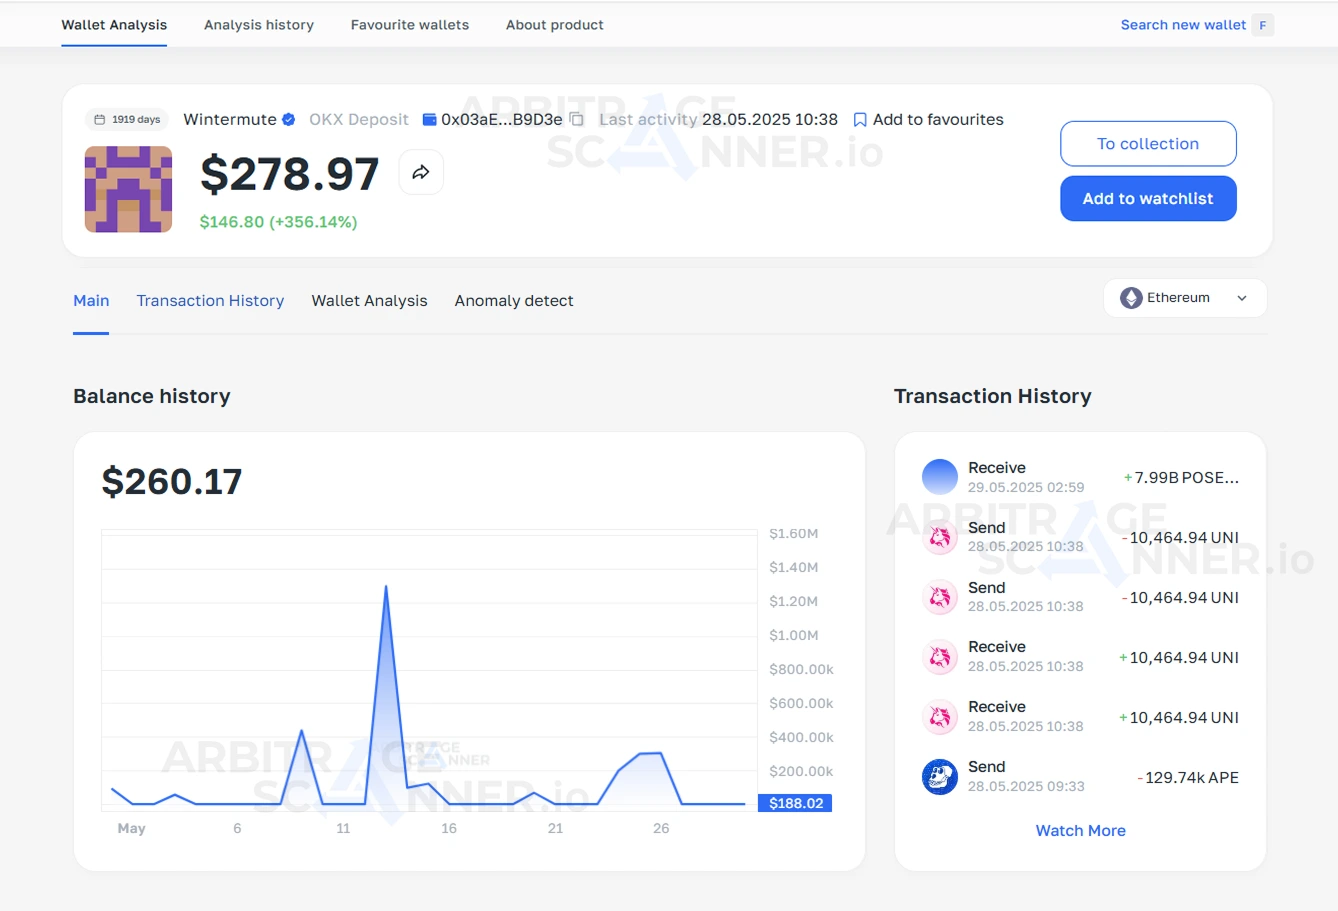Open the Analysis history tab
This screenshot has width=1338, height=911.
pos(259,25)
